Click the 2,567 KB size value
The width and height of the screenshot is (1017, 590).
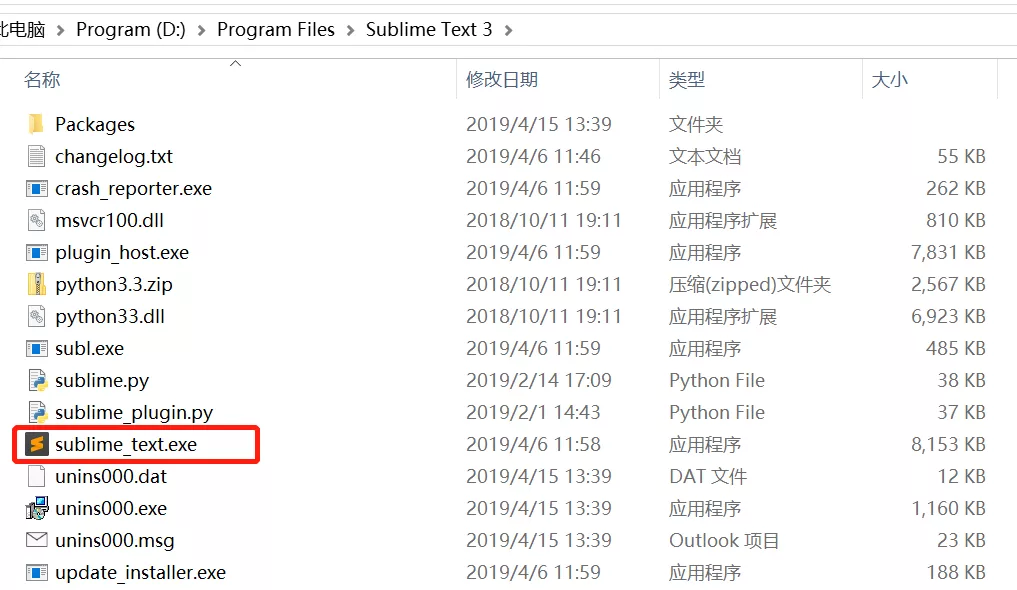click(948, 285)
